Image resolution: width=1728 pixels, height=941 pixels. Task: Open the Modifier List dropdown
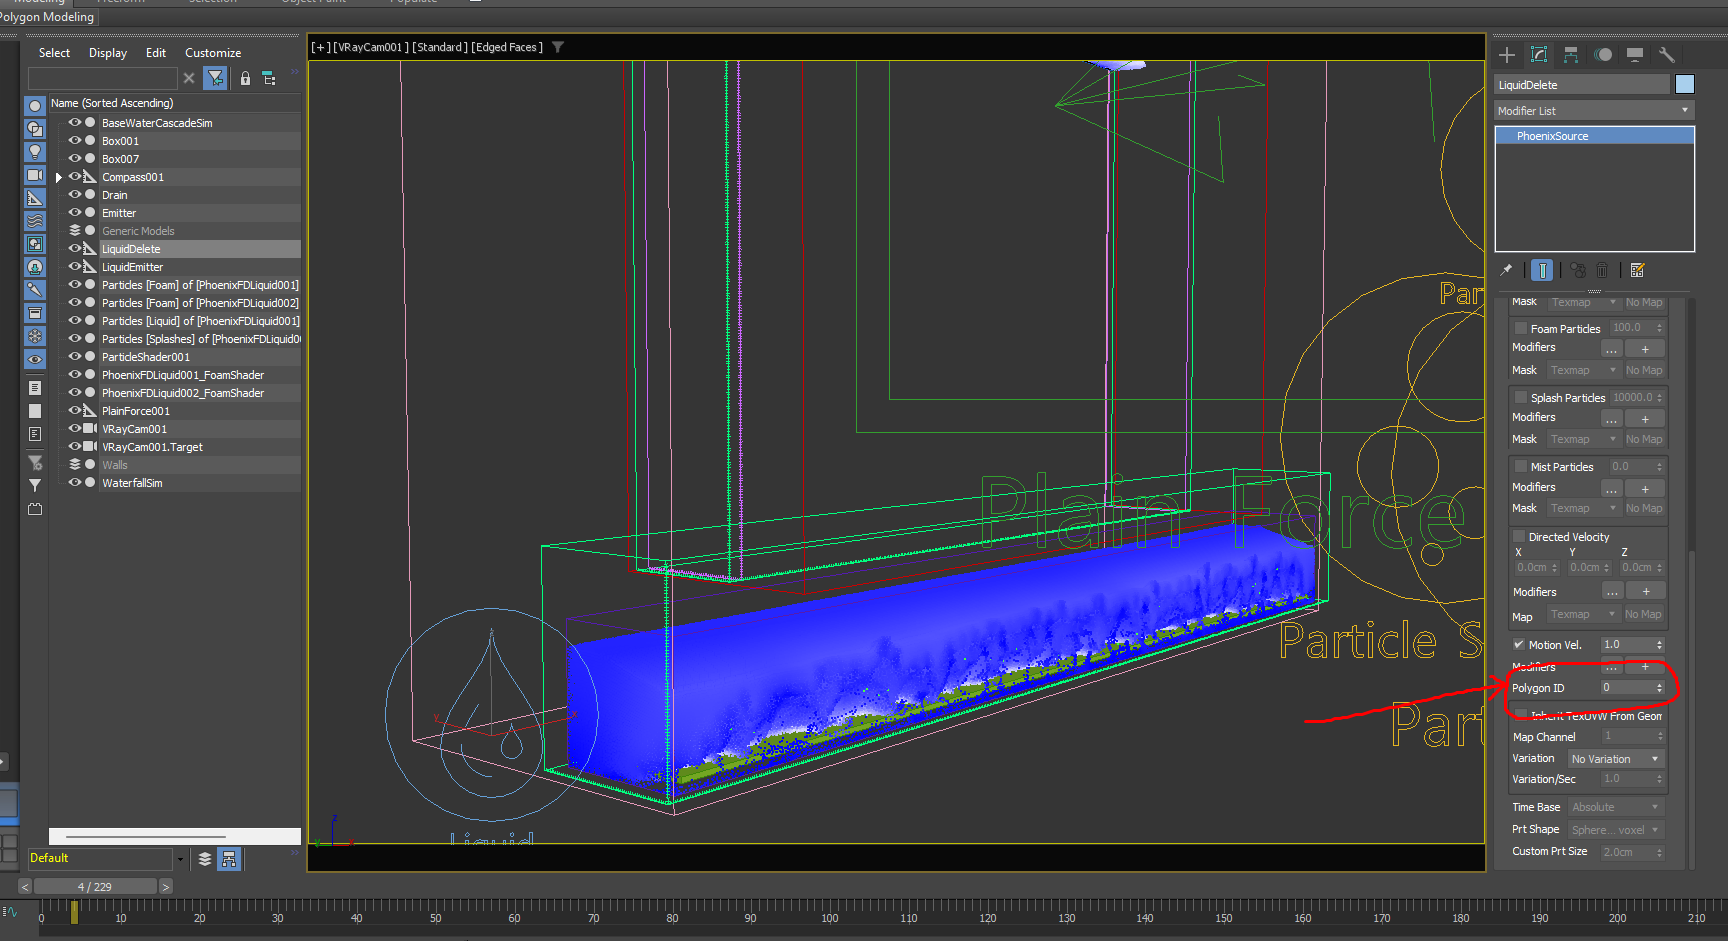pos(1594,111)
